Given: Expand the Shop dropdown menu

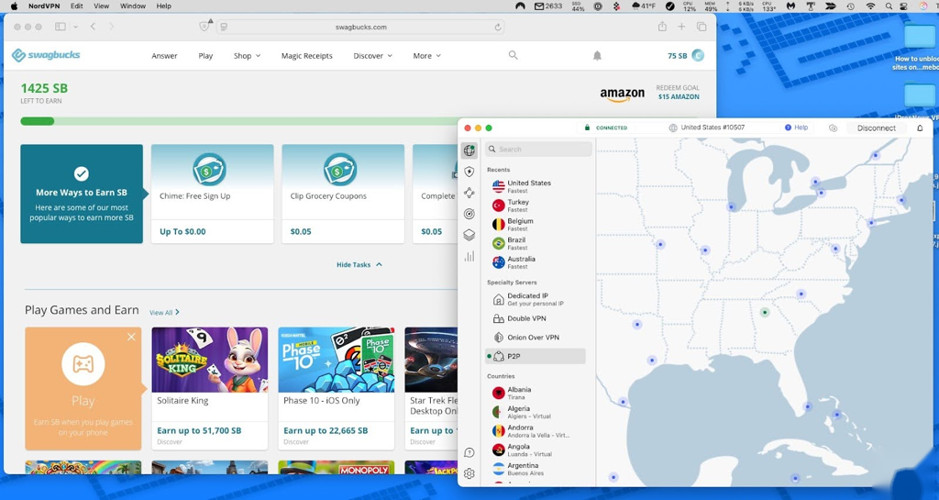Looking at the screenshot, I should pyautogui.click(x=246, y=56).
